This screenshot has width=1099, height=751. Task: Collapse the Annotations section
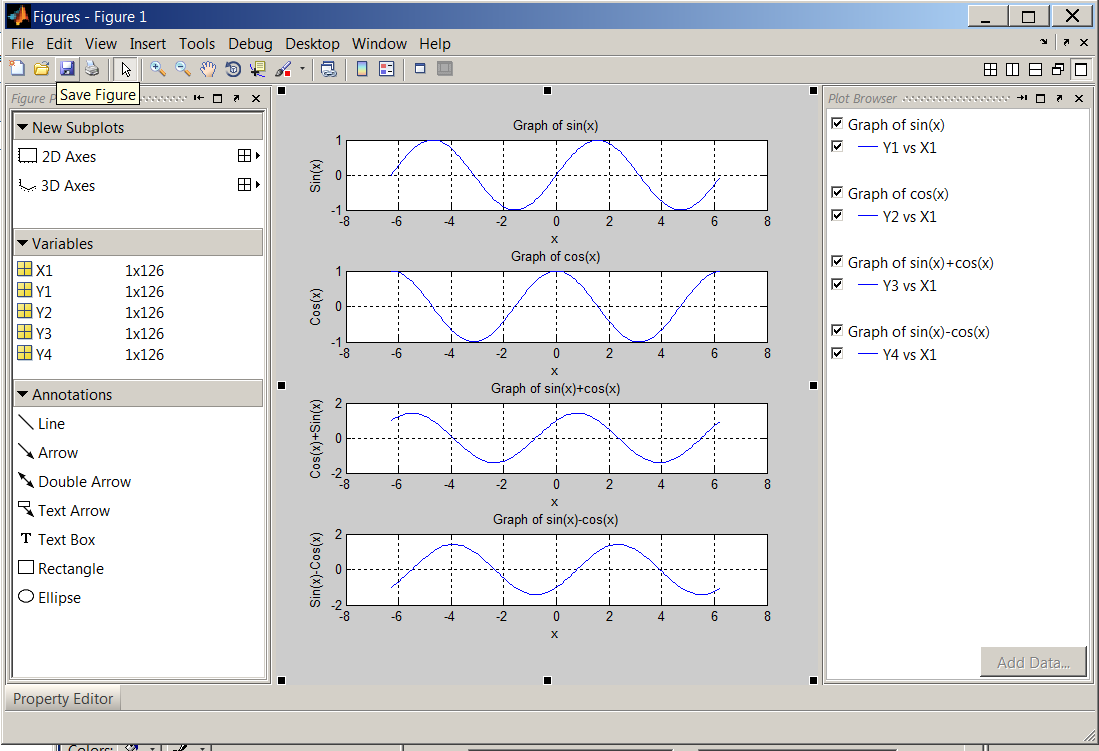pyautogui.click(x=24, y=394)
